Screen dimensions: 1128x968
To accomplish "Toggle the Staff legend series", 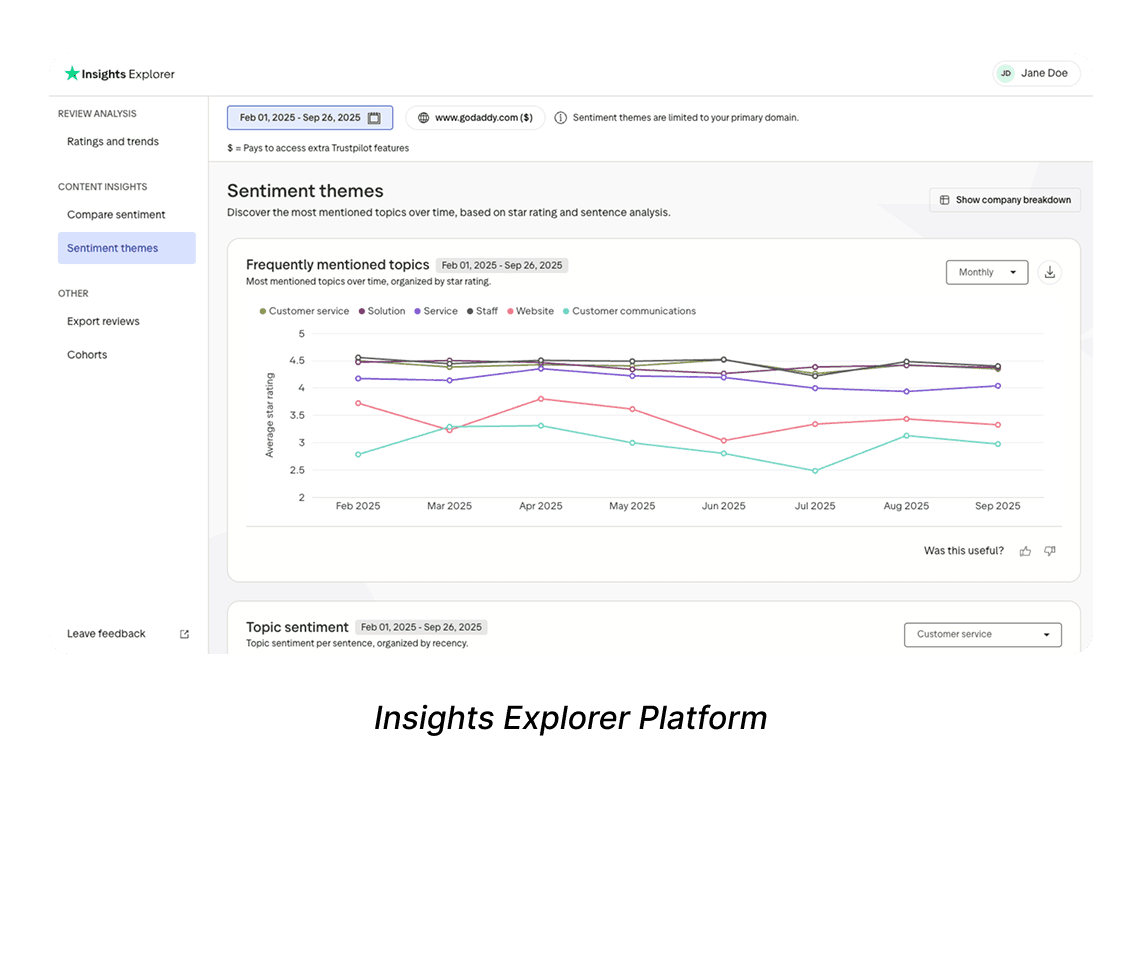I will (482, 311).
